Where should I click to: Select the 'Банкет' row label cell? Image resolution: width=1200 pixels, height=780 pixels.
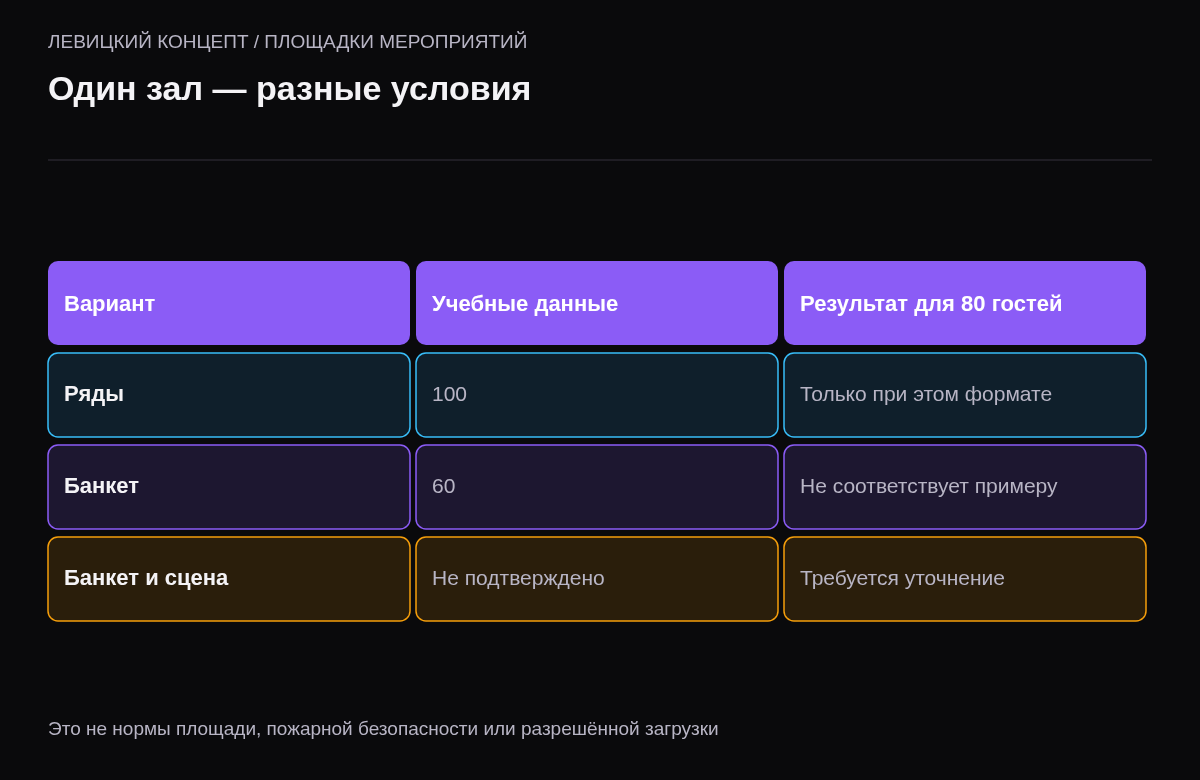click(x=229, y=487)
